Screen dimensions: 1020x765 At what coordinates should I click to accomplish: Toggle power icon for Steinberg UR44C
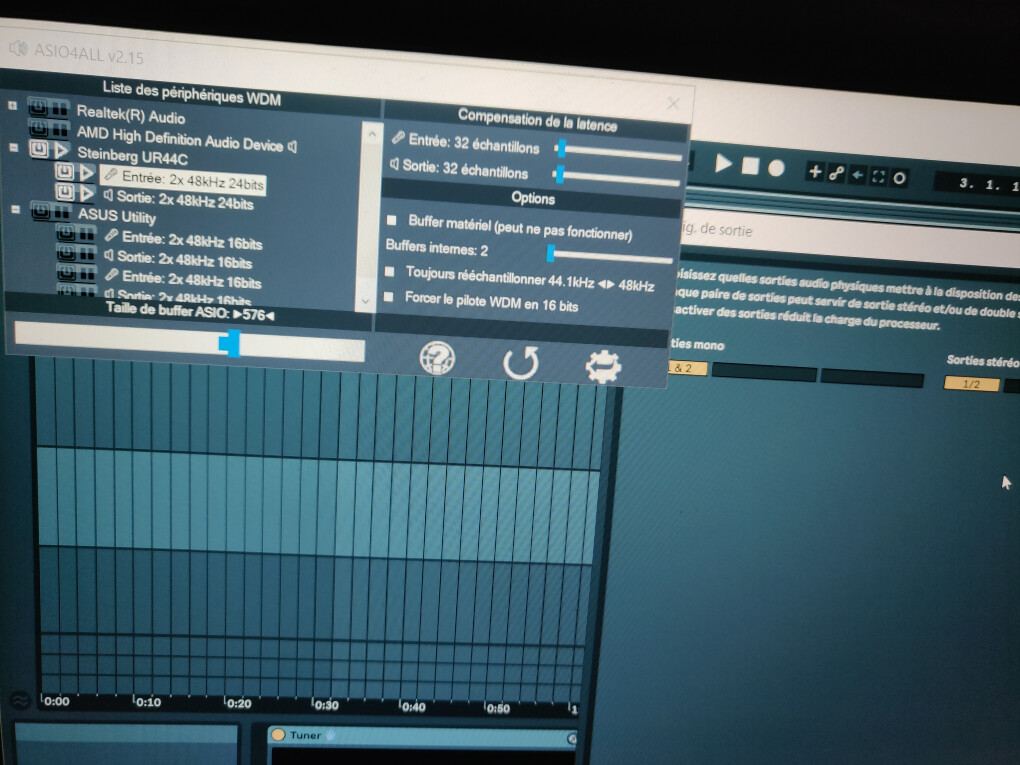pyautogui.click(x=39, y=149)
